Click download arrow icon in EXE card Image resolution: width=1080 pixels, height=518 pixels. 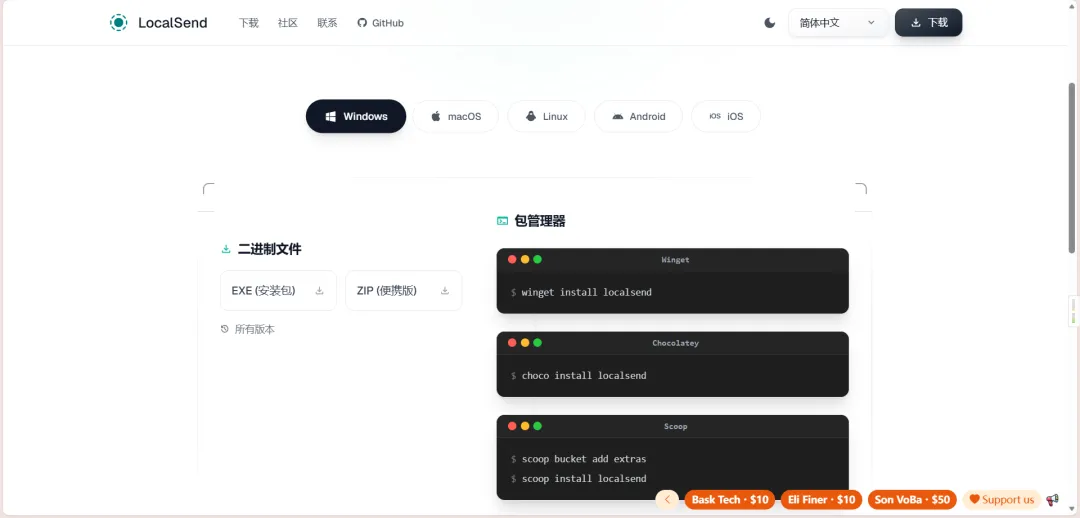[320, 291]
